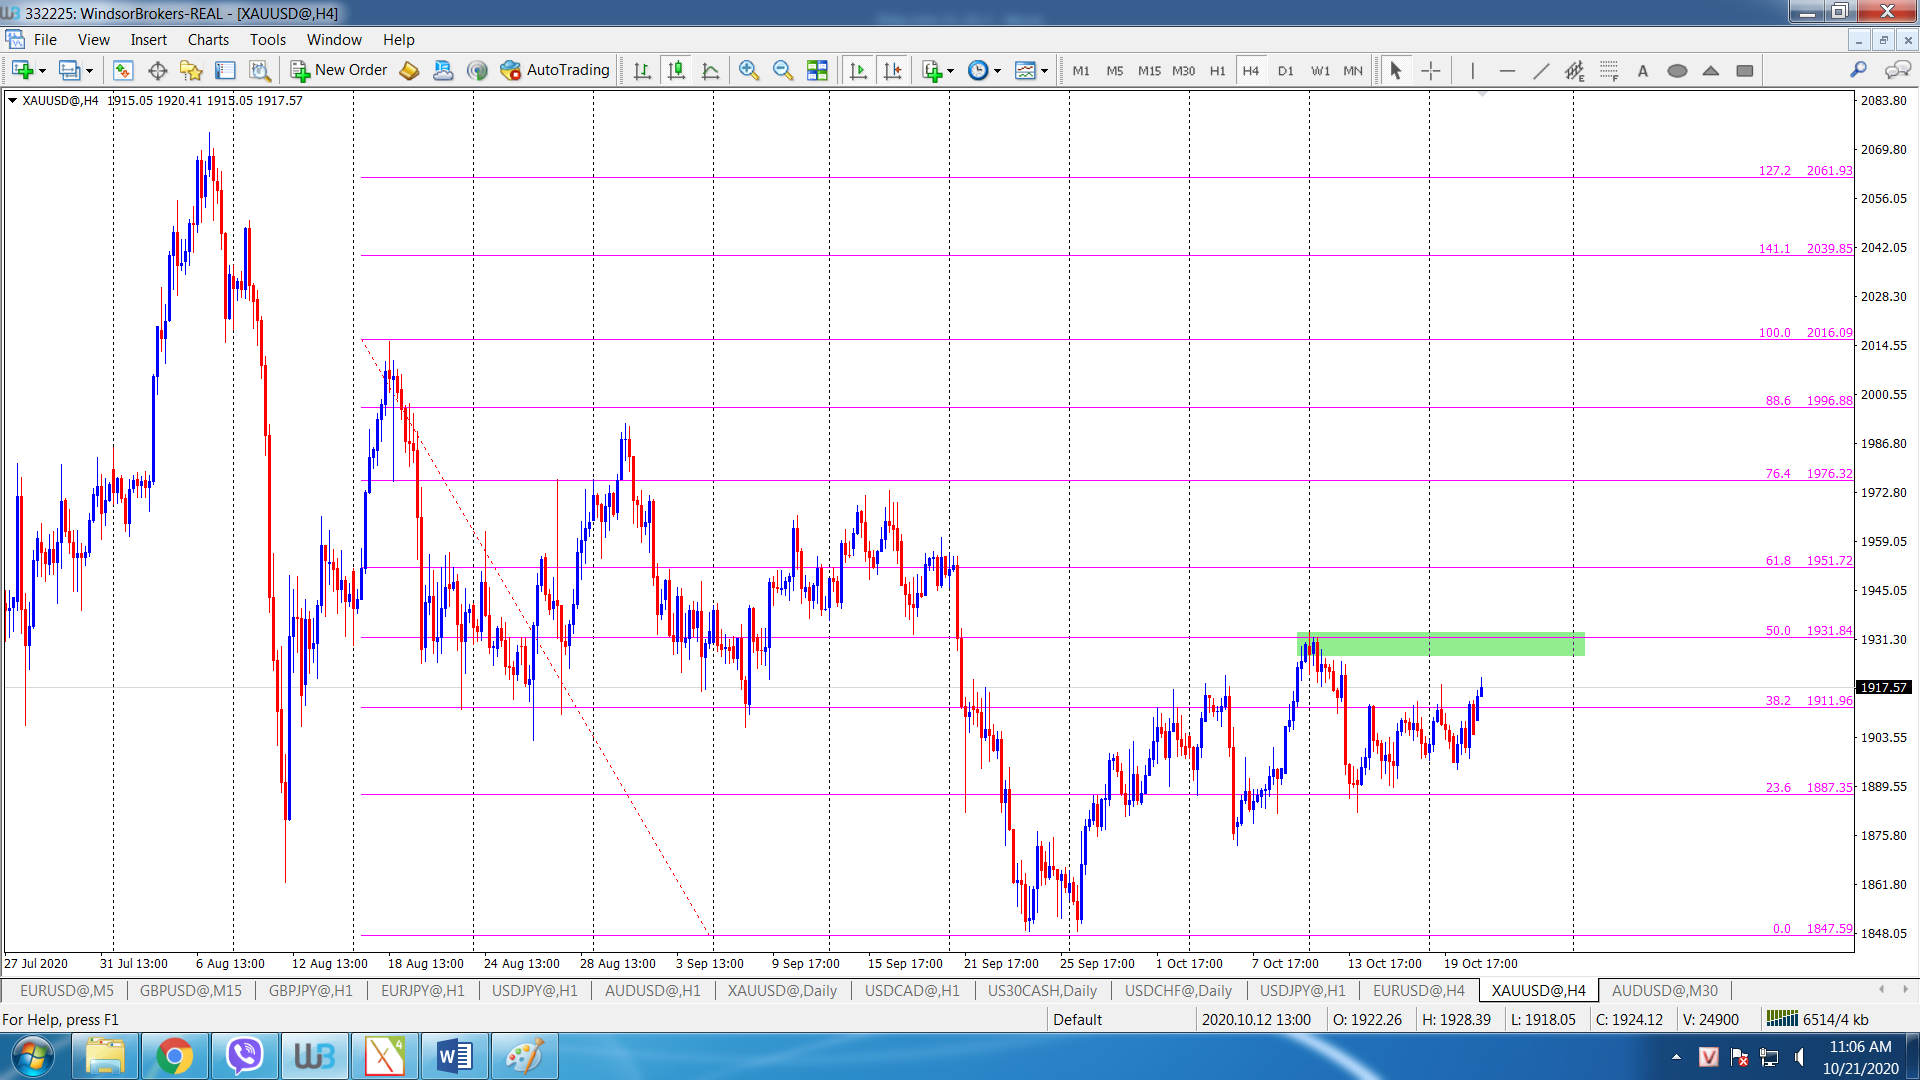Click the Signals icon beside AutoTrading
Screen dimensions: 1920x1080
click(477, 70)
